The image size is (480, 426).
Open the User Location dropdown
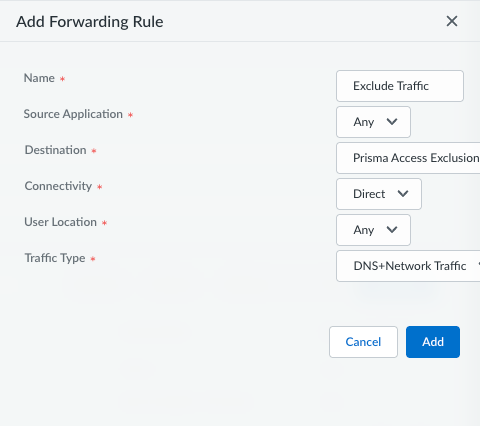[x=373, y=230]
